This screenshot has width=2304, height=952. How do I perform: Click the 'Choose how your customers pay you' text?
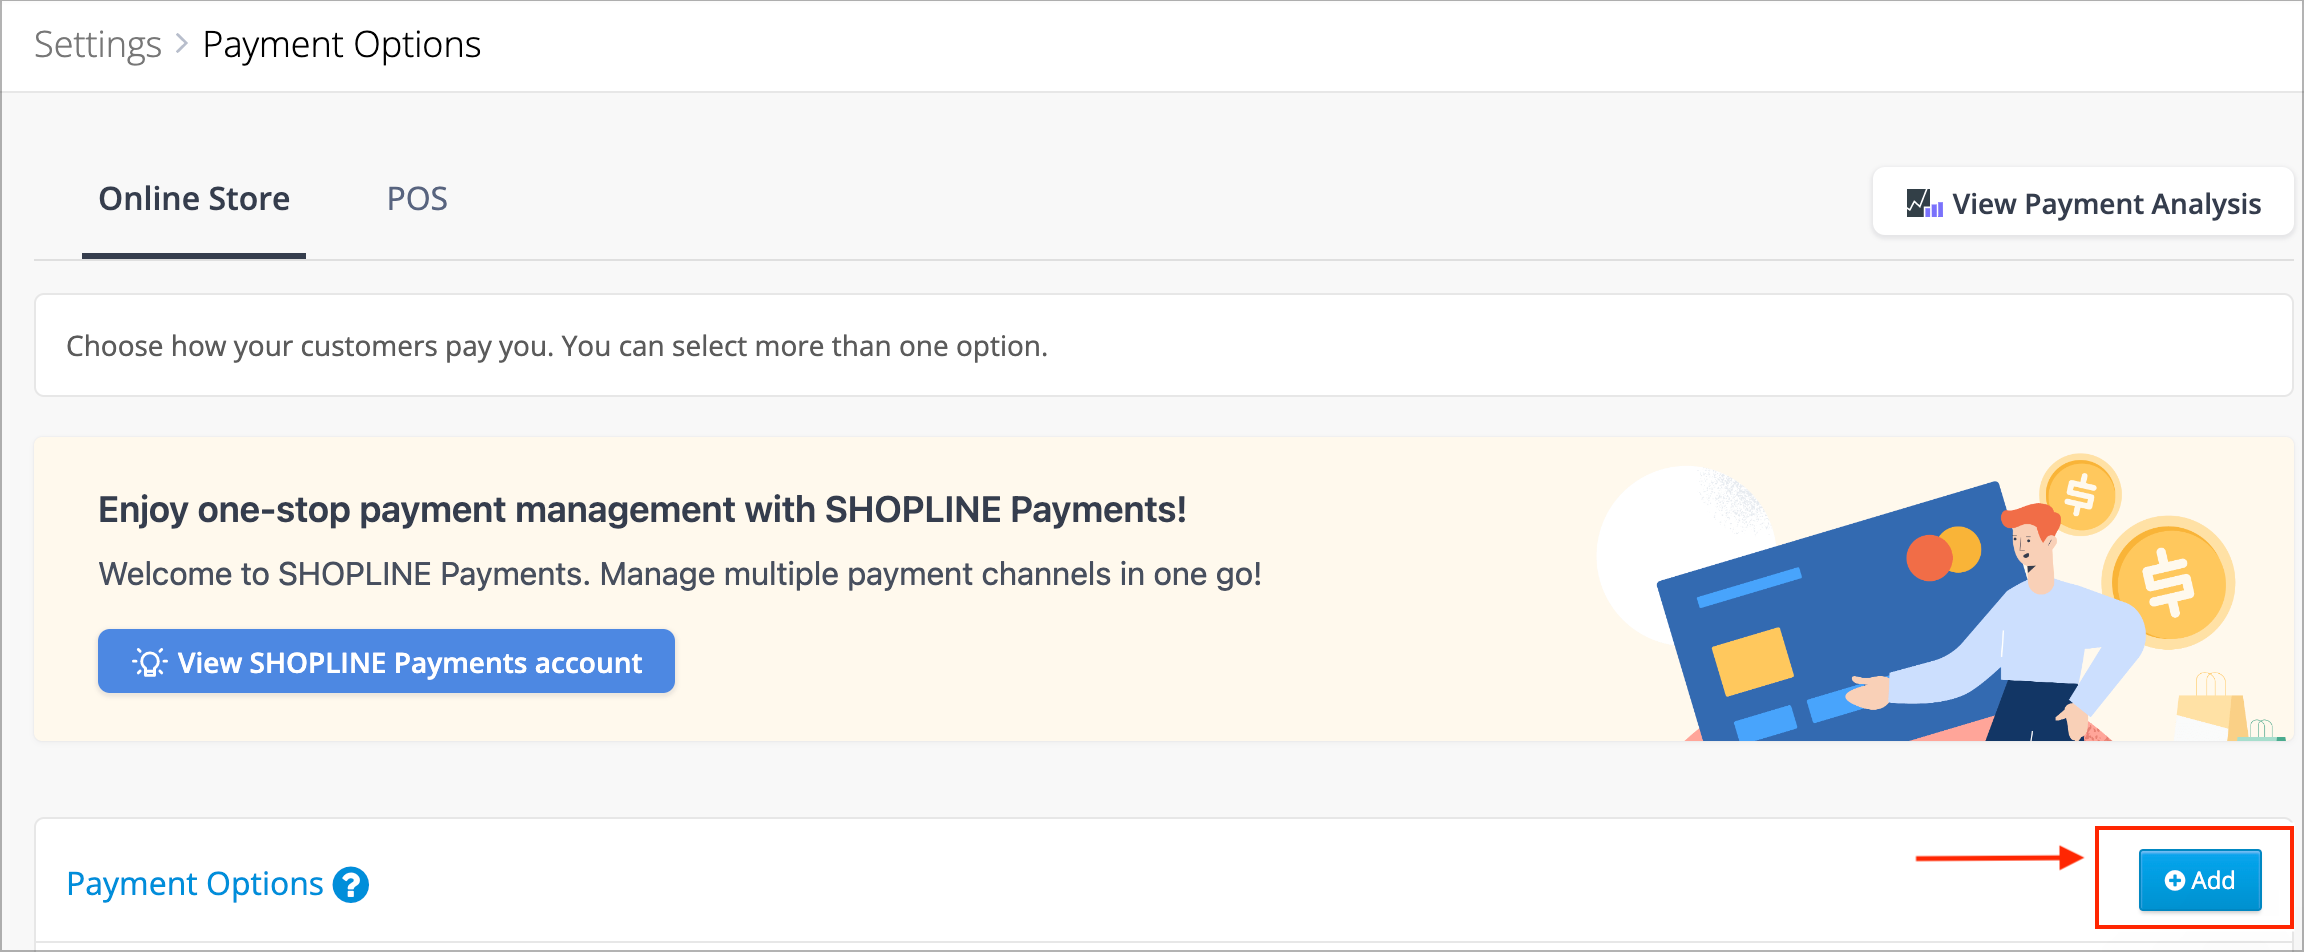[x=557, y=346]
